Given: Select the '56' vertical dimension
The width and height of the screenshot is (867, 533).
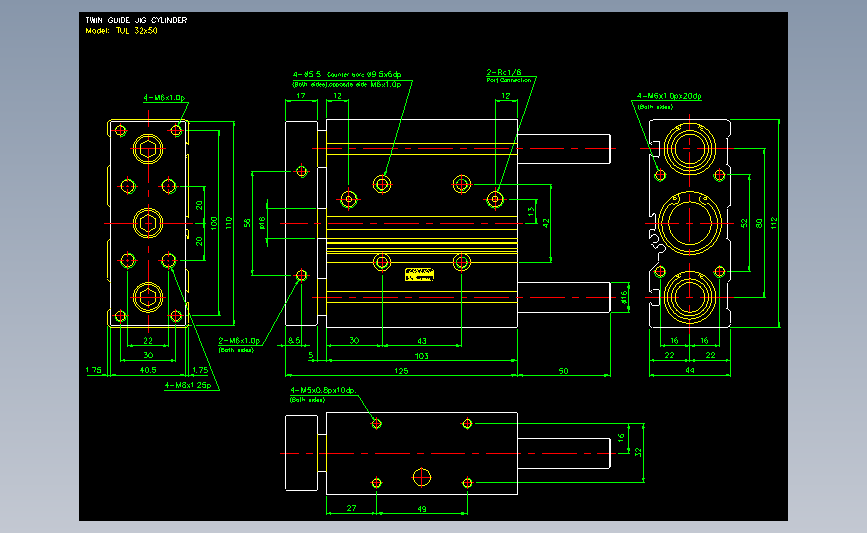Looking at the screenshot, I should point(247,223).
